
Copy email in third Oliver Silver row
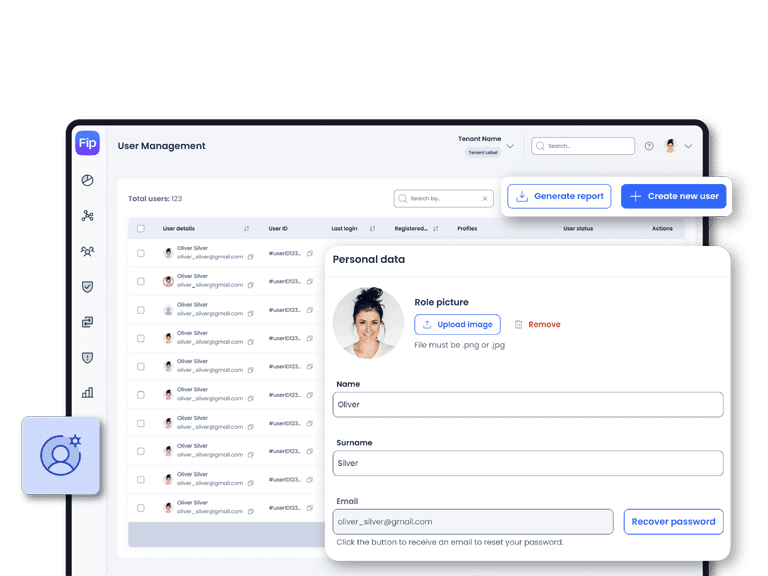coord(251,313)
